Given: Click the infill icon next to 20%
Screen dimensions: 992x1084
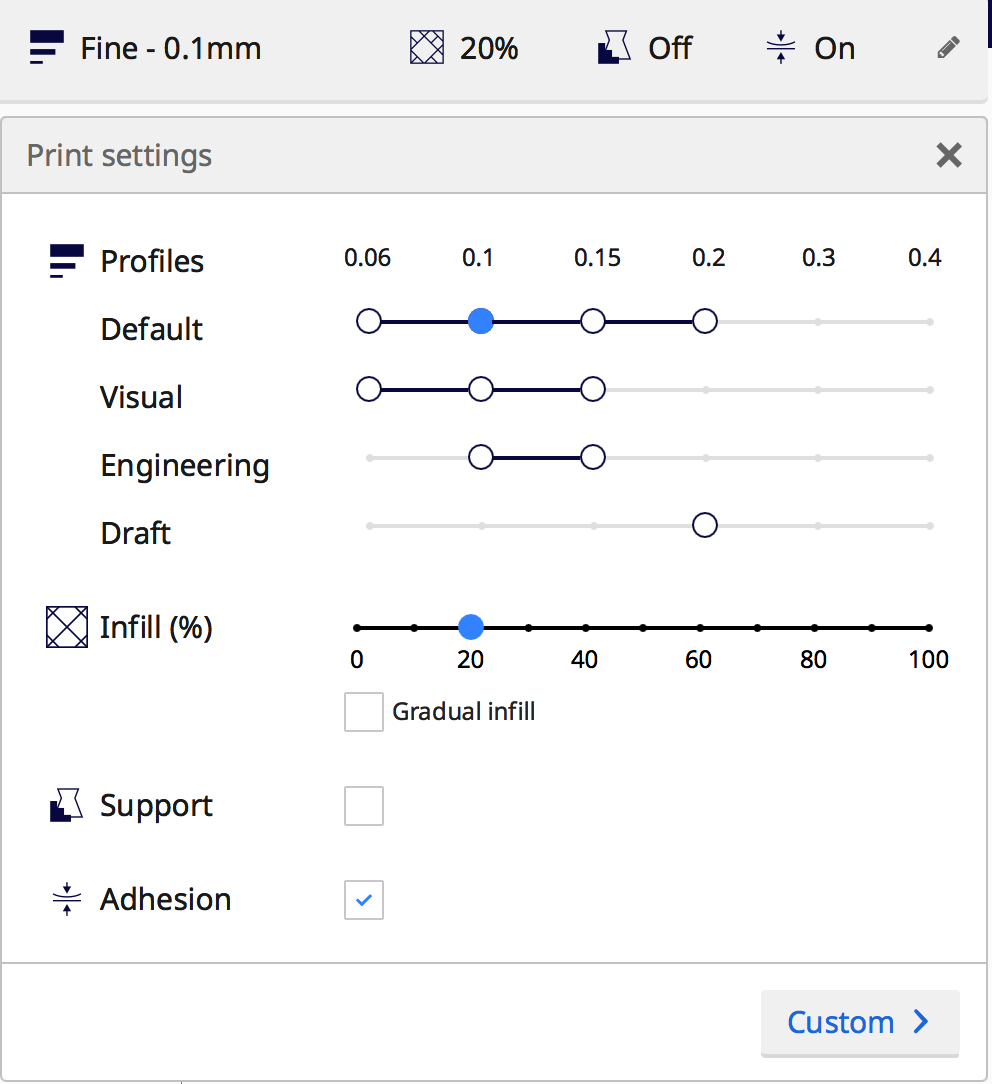Looking at the screenshot, I should click(x=427, y=48).
